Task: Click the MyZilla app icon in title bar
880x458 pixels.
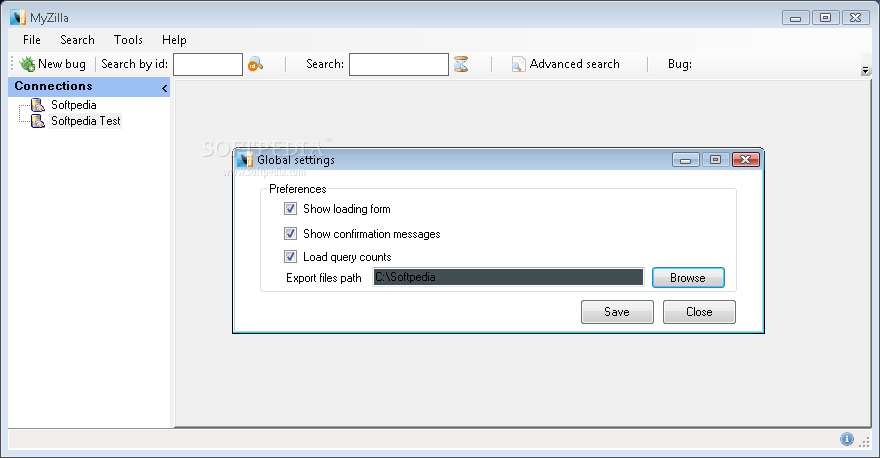Action: click(18, 17)
